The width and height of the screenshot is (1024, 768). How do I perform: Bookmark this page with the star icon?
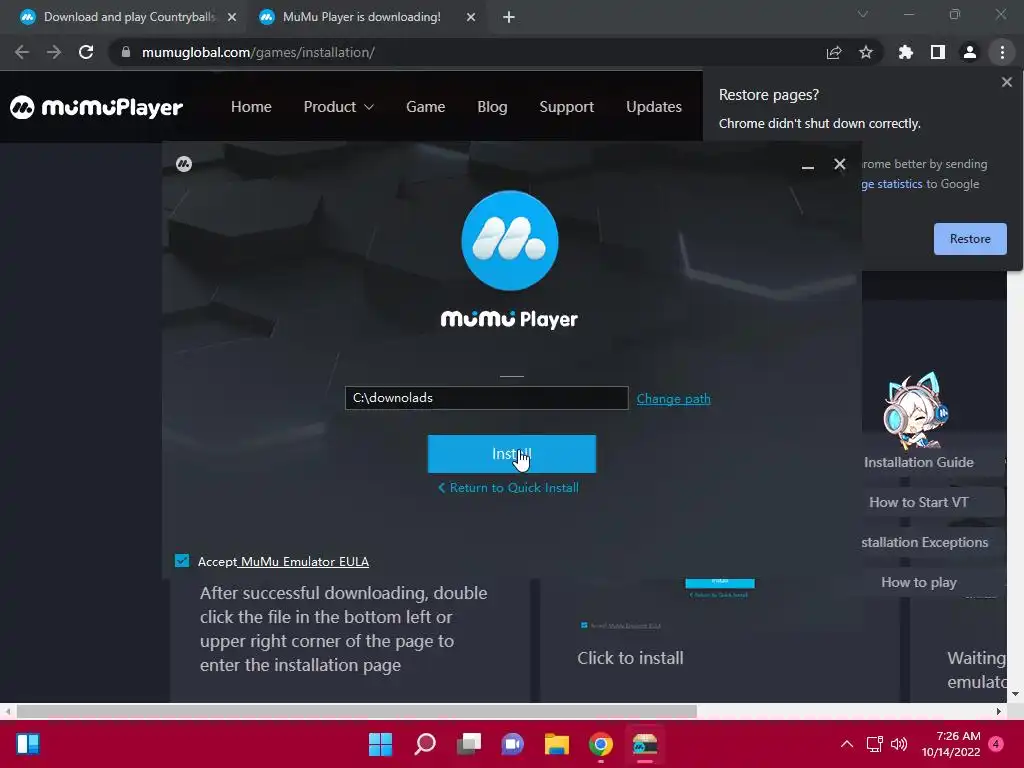[x=866, y=52]
